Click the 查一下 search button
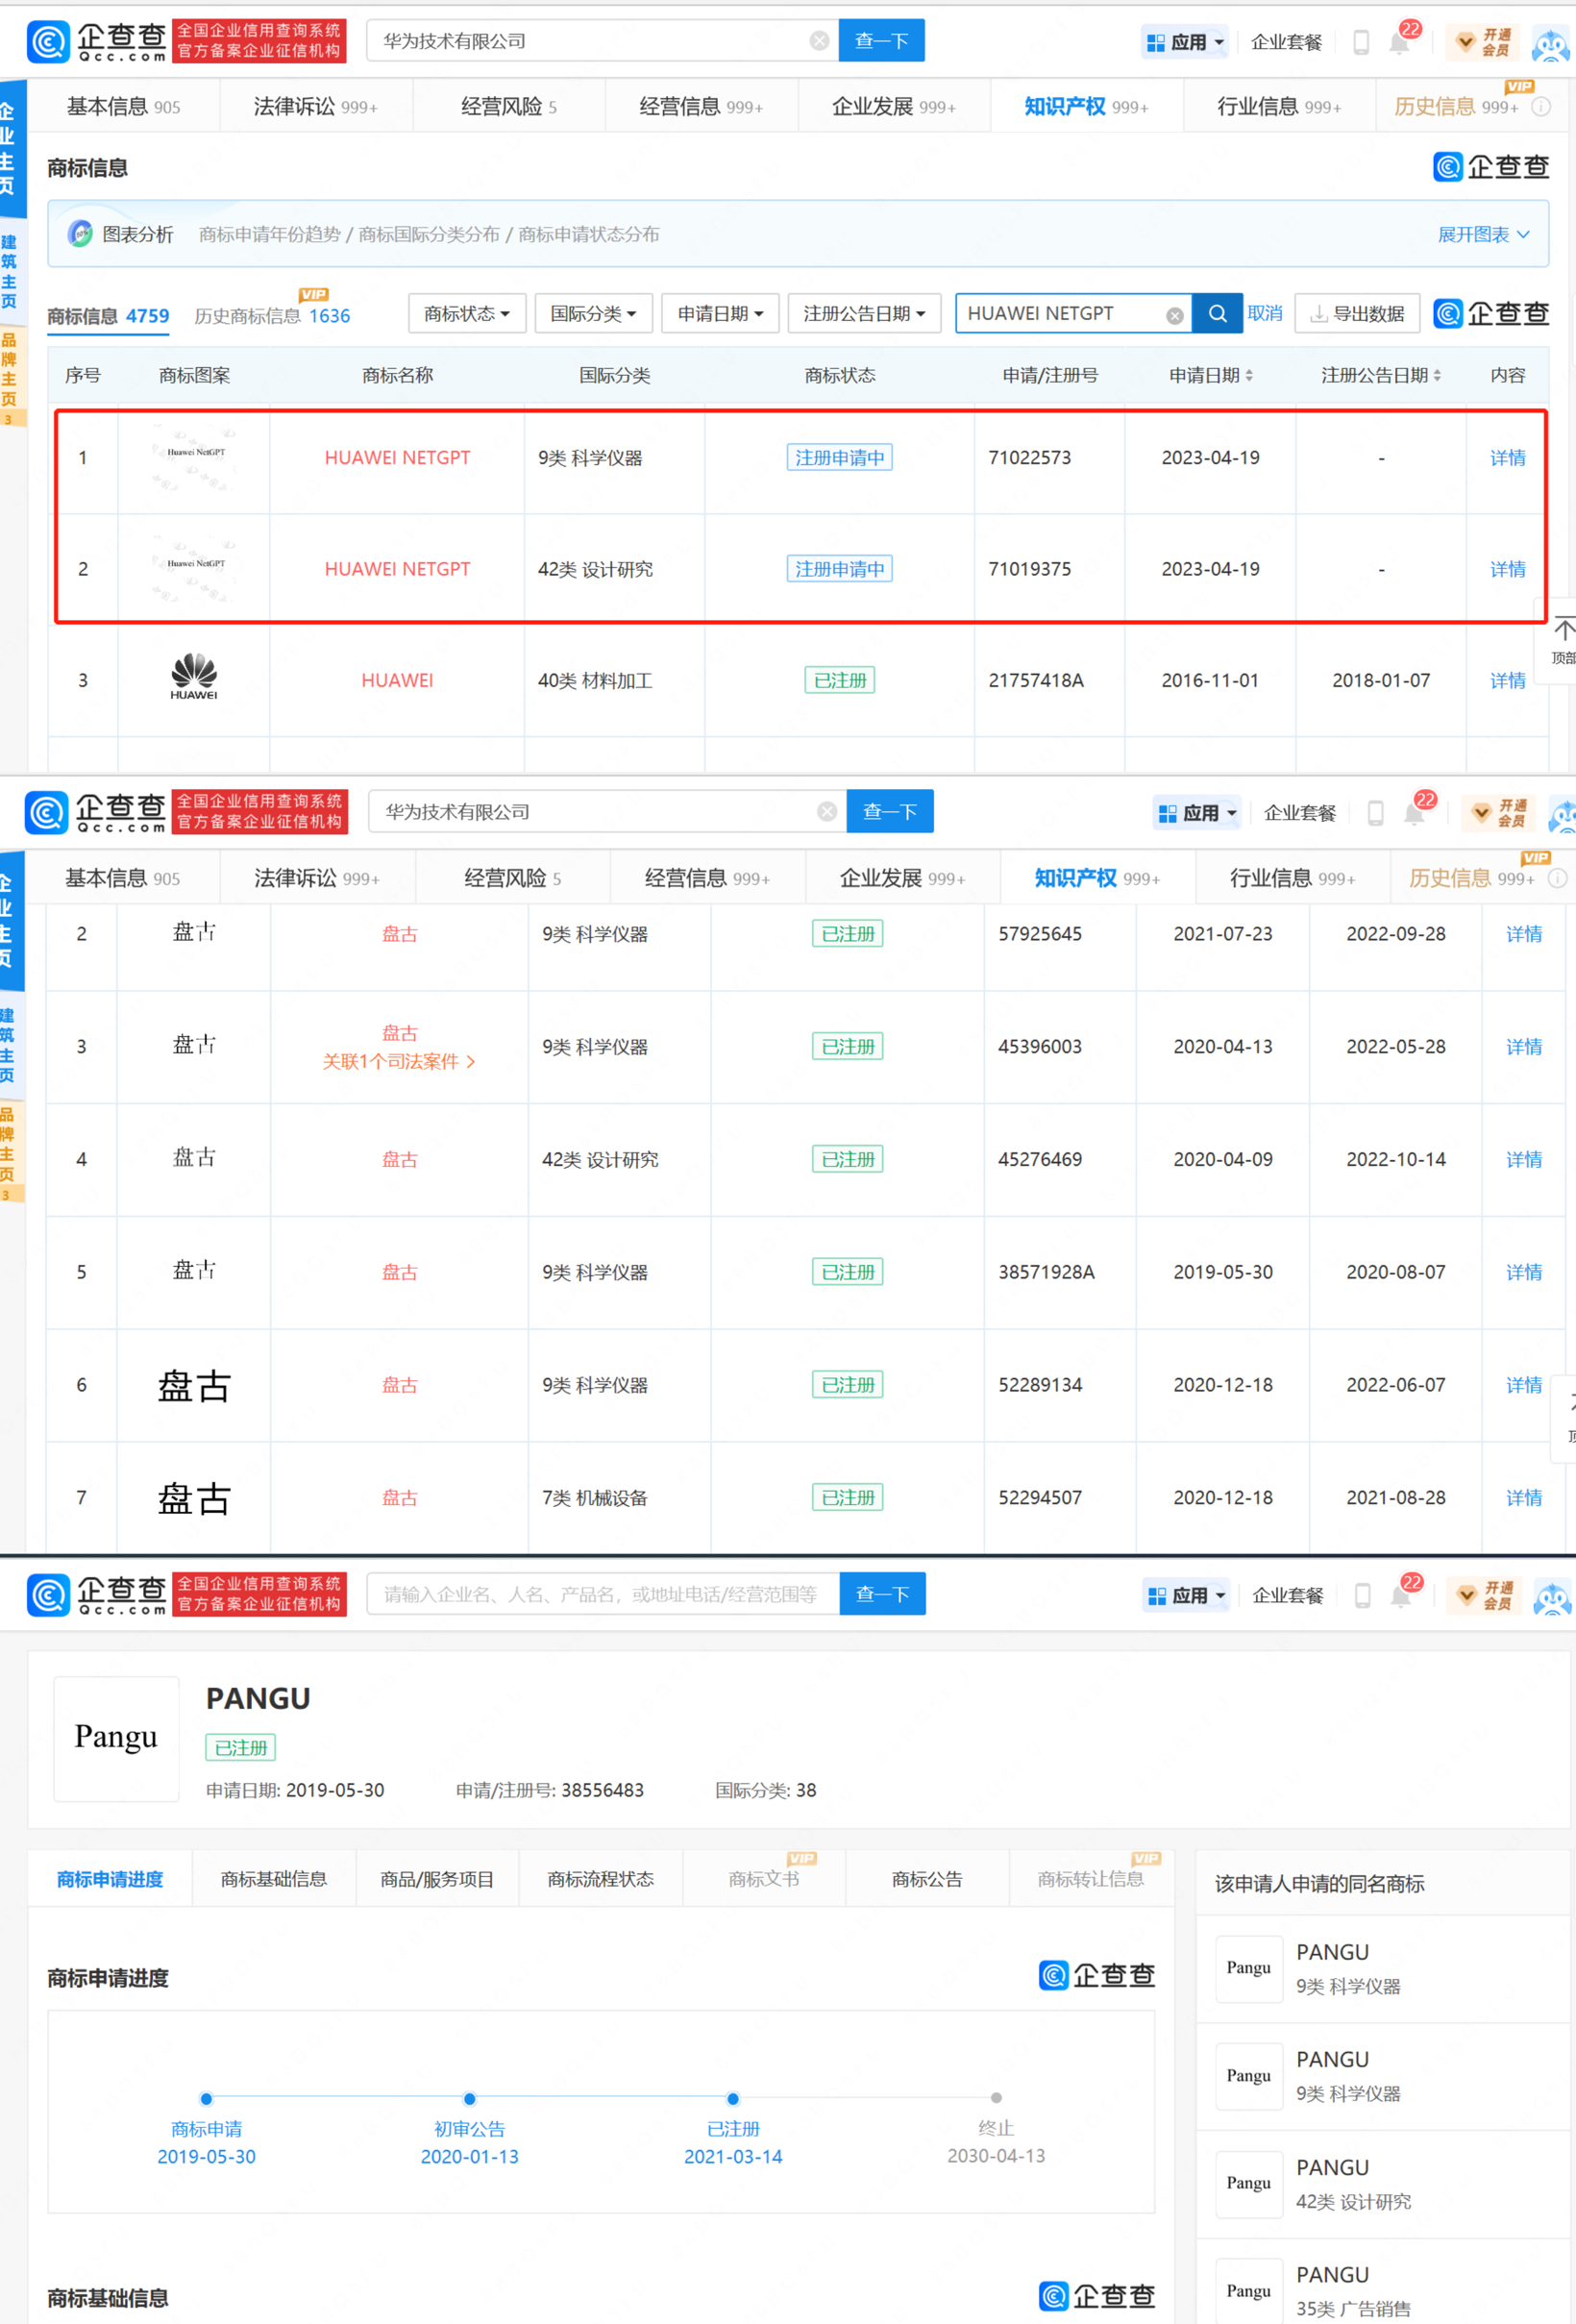 [880, 40]
